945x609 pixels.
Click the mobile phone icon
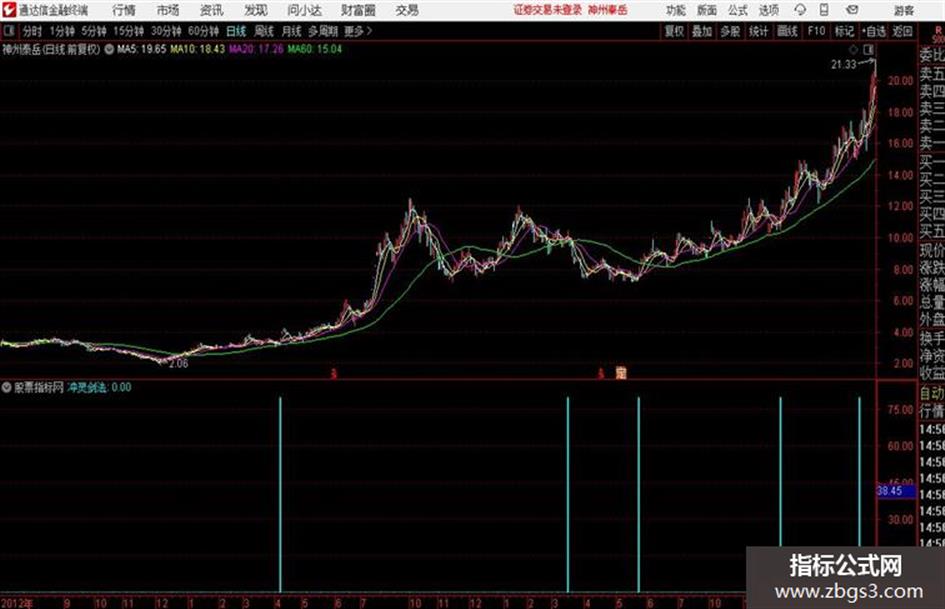pos(824,10)
